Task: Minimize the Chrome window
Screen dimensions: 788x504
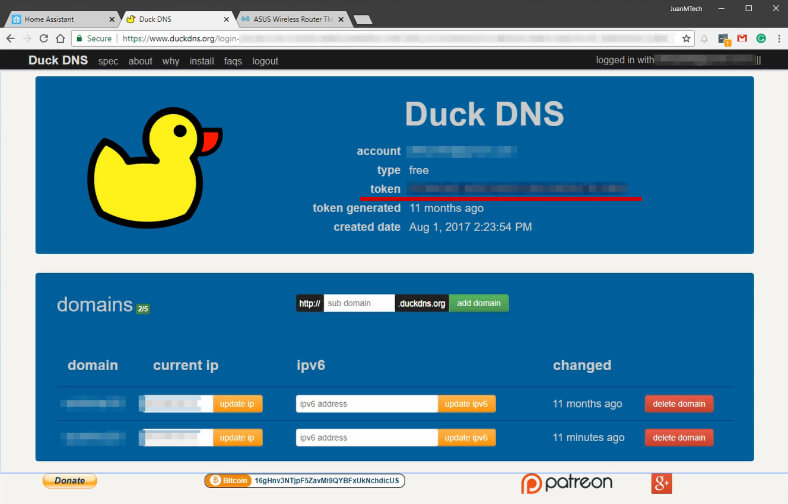Action: (x=721, y=9)
